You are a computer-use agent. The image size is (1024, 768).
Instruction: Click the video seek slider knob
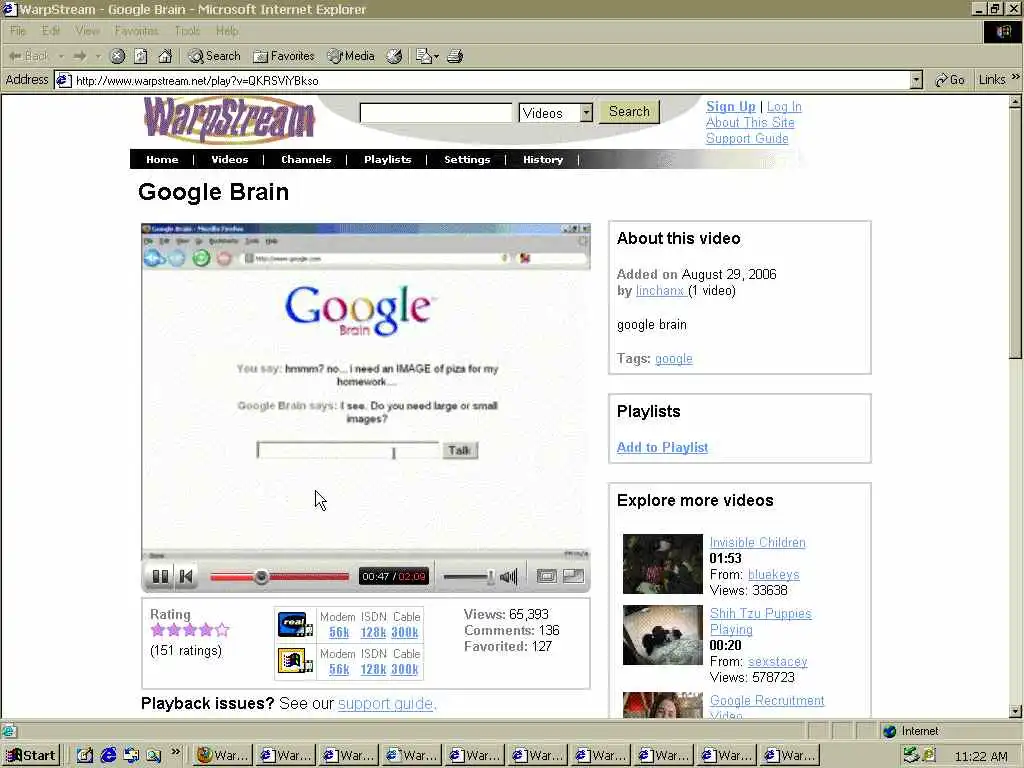coord(261,577)
